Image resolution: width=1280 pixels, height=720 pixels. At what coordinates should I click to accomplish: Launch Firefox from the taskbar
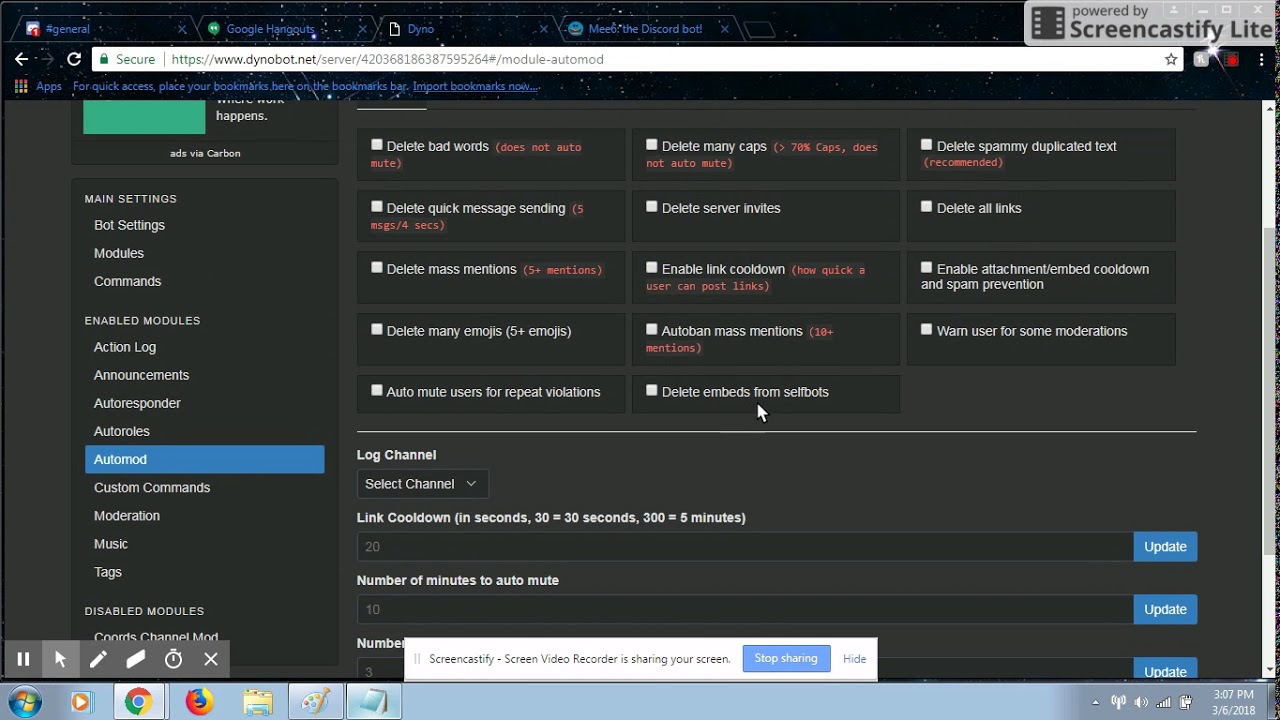click(x=199, y=702)
